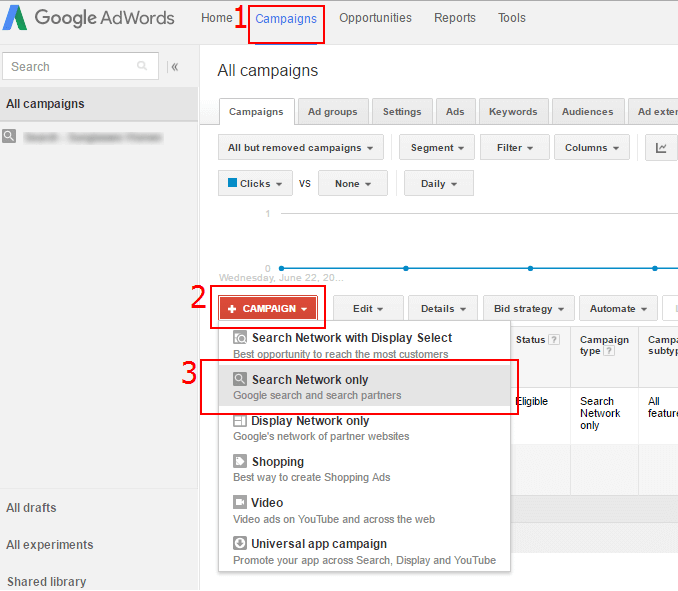Image resolution: width=678 pixels, height=591 pixels.
Task: Click the Google AdWords logo
Action: pos(88,18)
